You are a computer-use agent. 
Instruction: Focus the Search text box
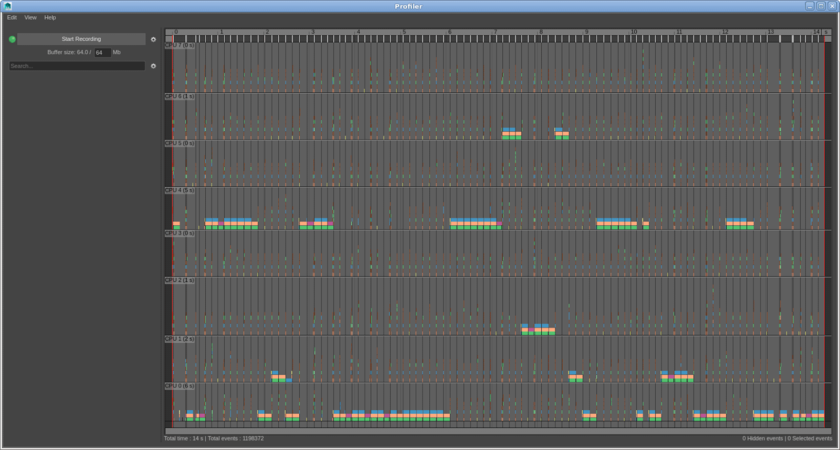pyautogui.click(x=76, y=66)
